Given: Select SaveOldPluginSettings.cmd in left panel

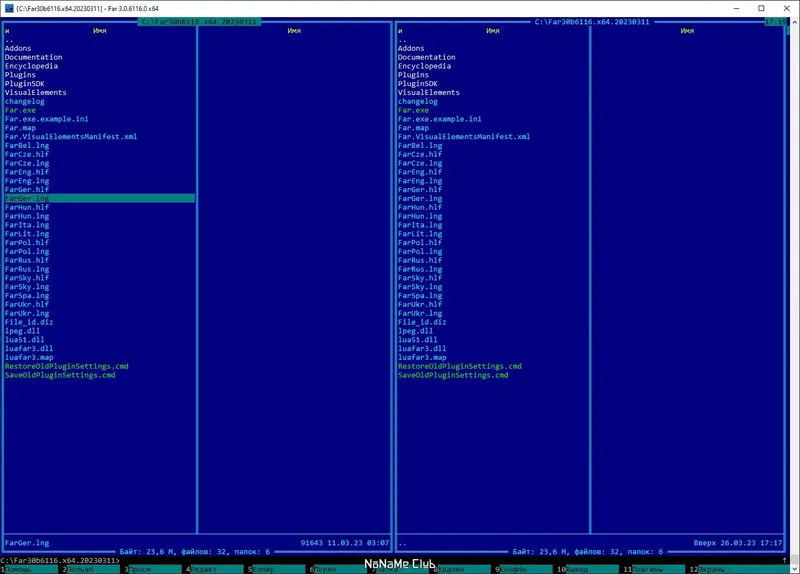Looking at the screenshot, I should [x=60, y=375].
